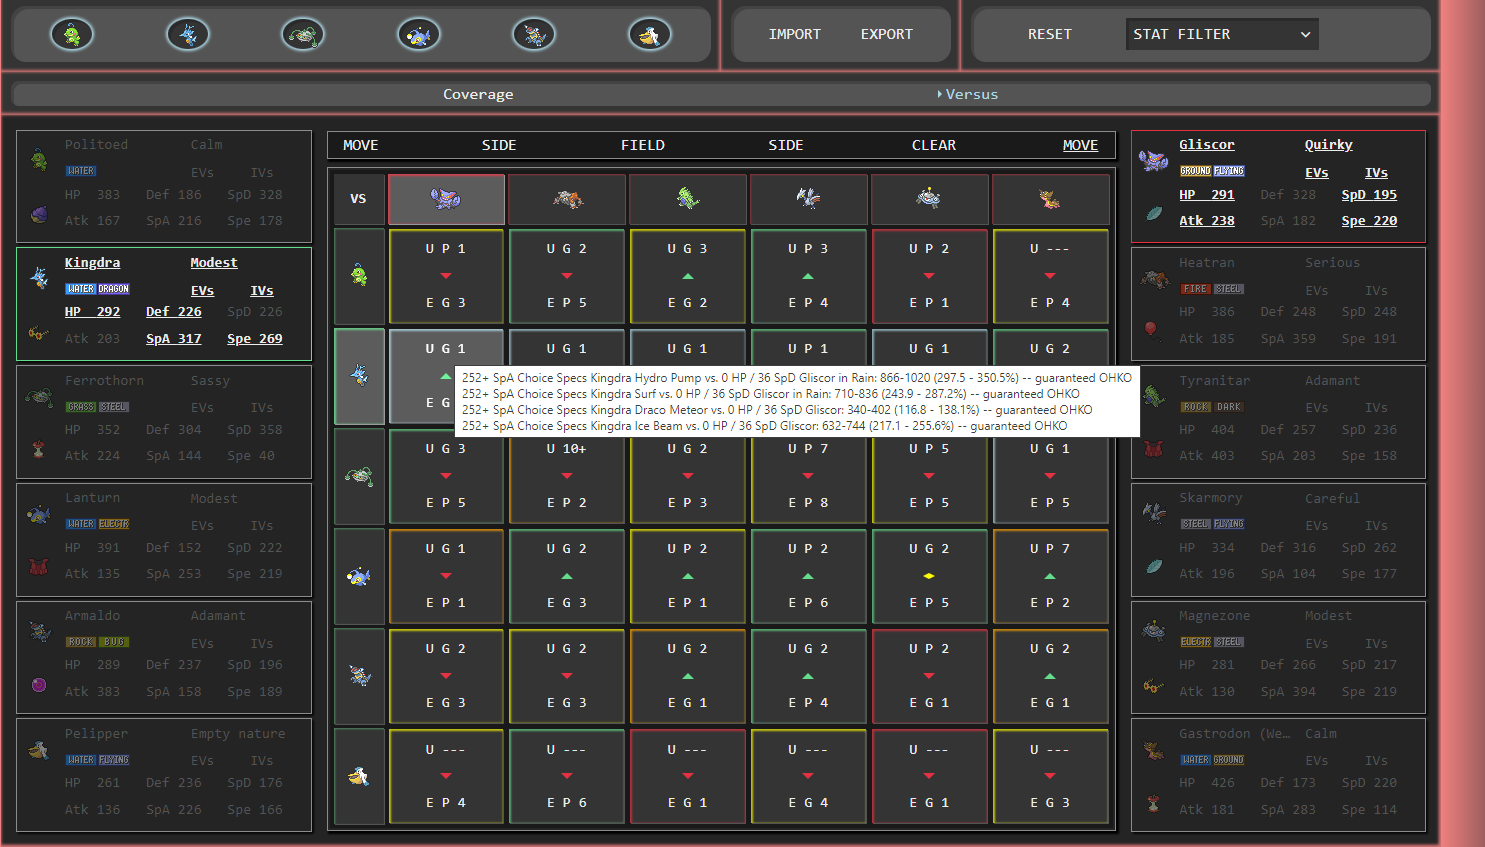Click Kingdra's Modest nature link
Screen dimensions: 1485x847
[x=214, y=263]
